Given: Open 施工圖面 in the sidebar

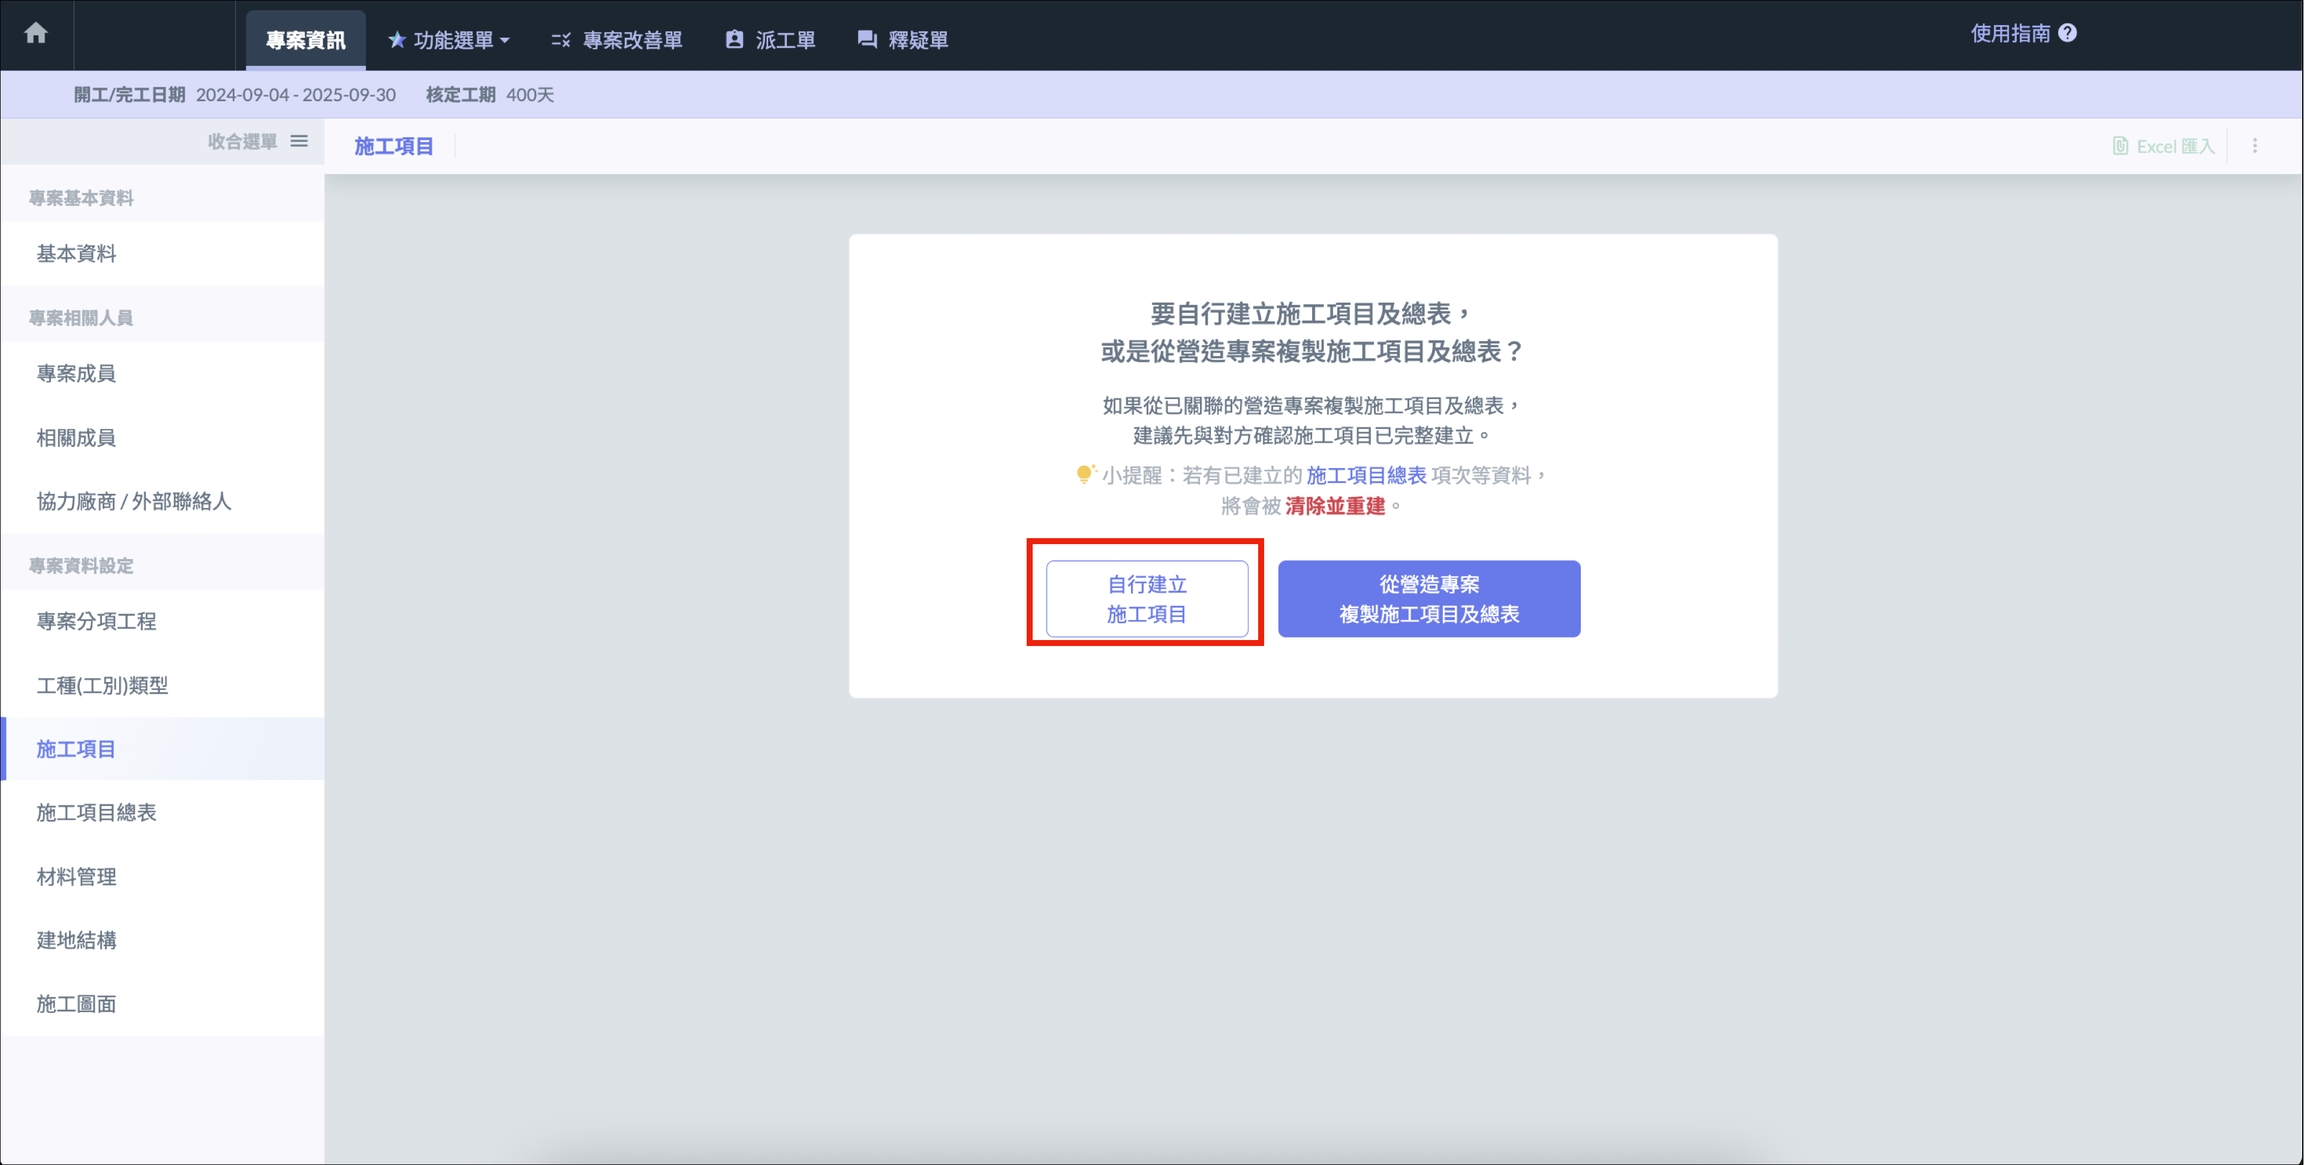Looking at the screenshot, I should [x=77, y=1003].
